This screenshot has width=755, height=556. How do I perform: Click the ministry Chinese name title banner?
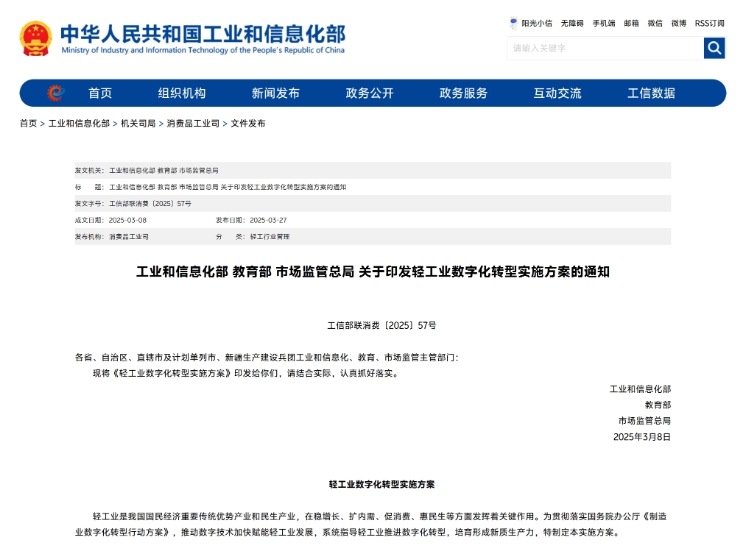click(x=203, y=33)
